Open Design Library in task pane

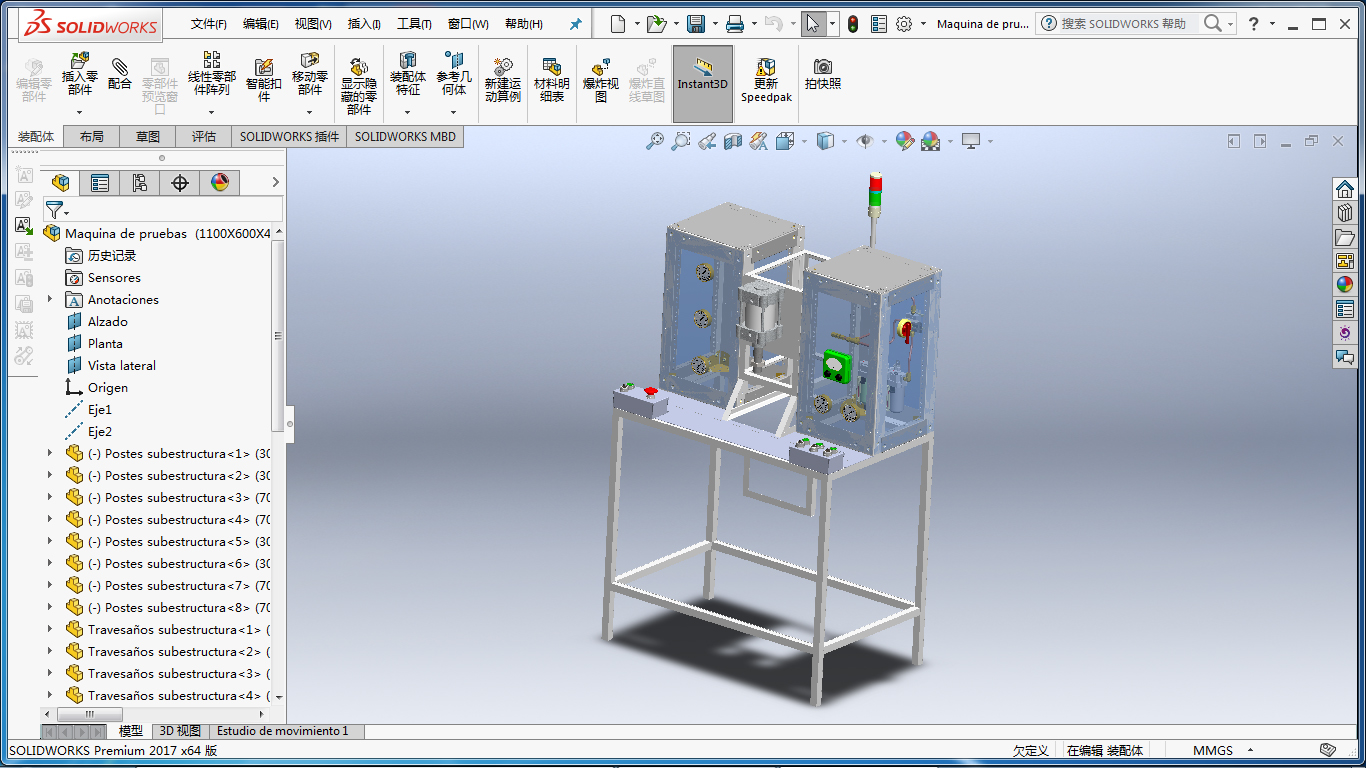click(1345, 212)
